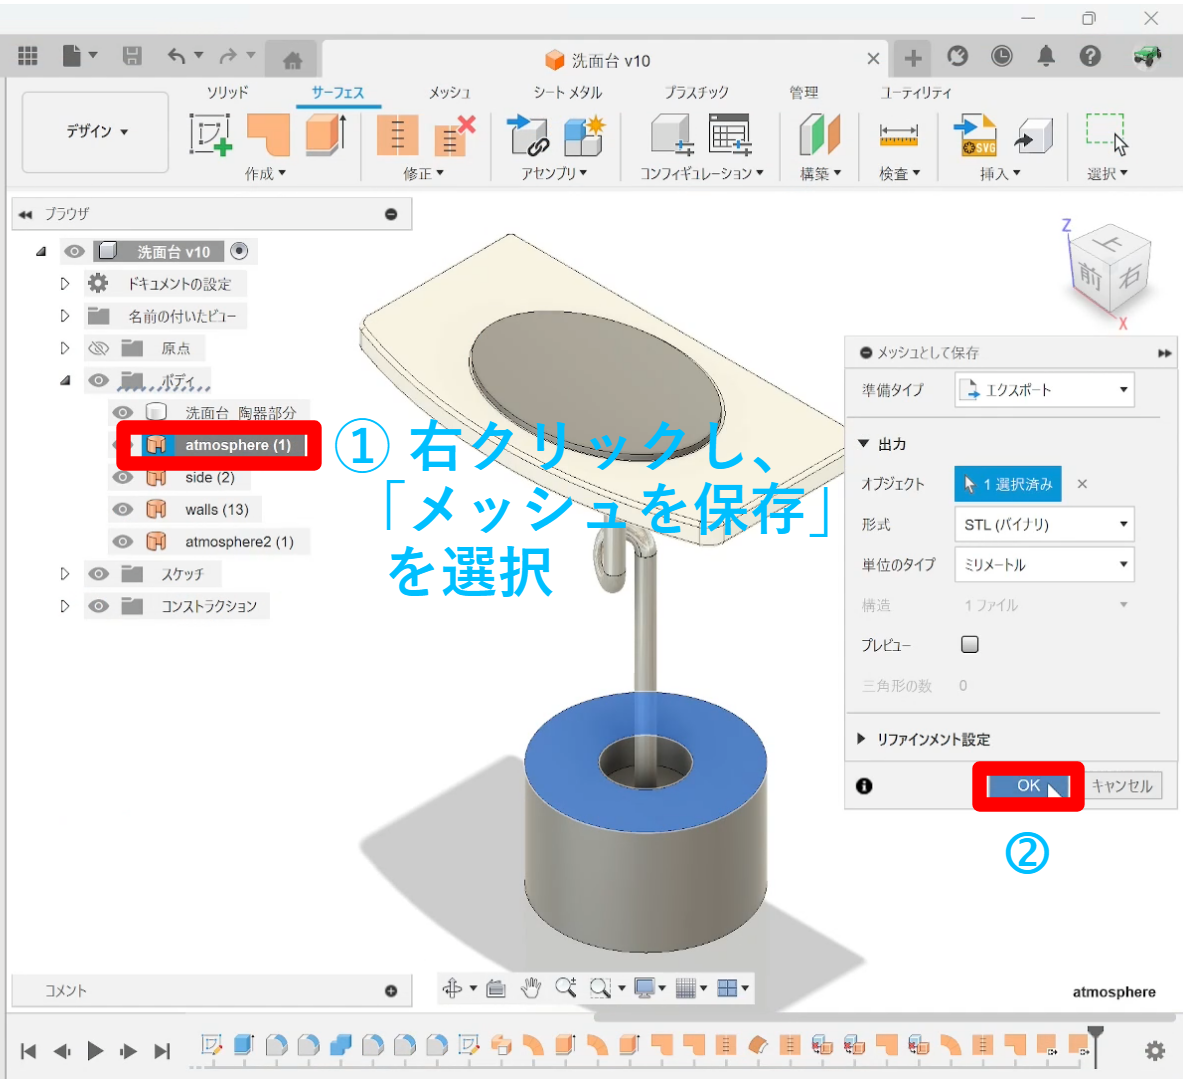Switch to the ソリッド tab

[x=227, y=92]
